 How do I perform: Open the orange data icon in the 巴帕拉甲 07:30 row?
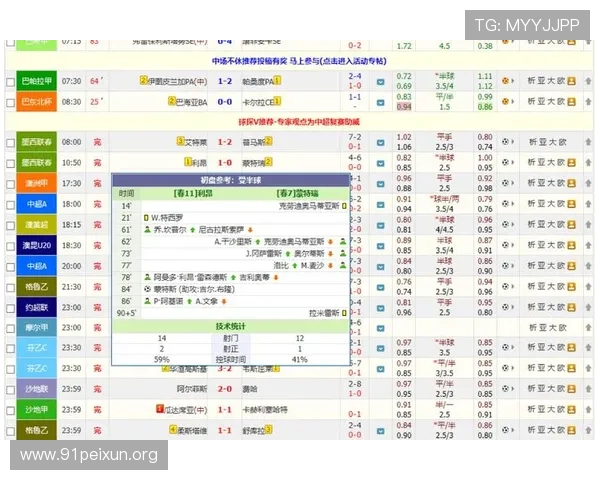click(x=571, y=81)
